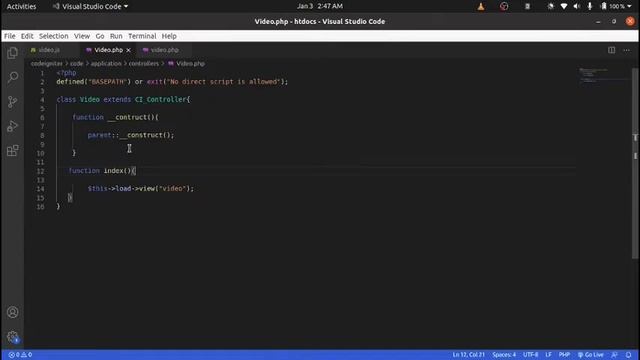Click the controllers breadcrumb segment
The image size is (640, 360).
click(x=144, y=64)
